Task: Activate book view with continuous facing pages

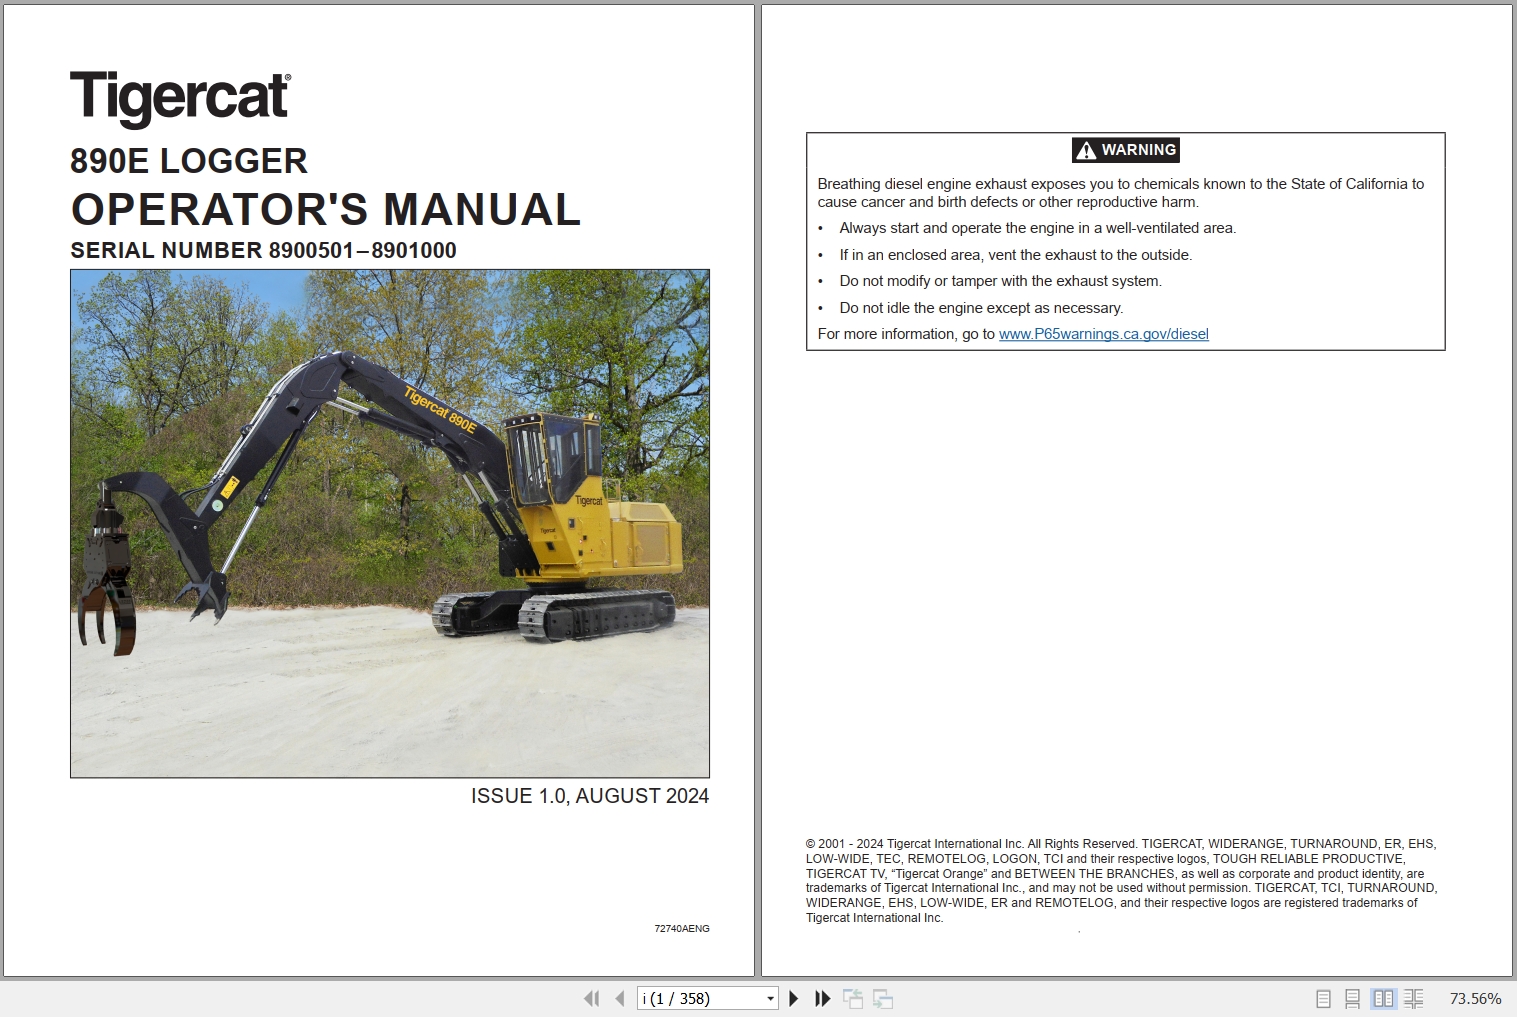Action: click(x=1414, y=998)
